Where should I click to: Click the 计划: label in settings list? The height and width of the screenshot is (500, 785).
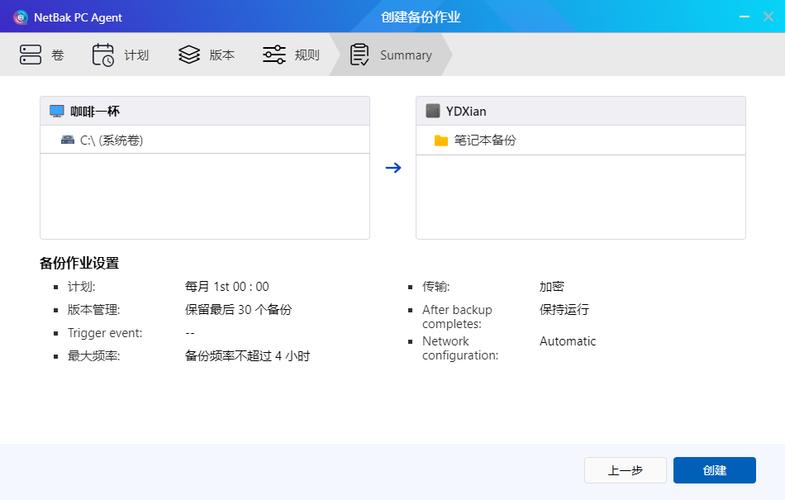(x=82, y=286)
